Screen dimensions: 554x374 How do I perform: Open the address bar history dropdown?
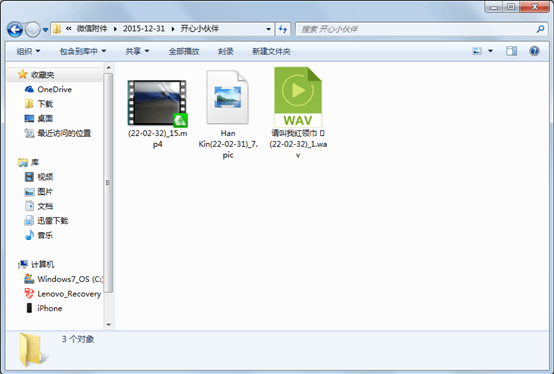[269, 29]
